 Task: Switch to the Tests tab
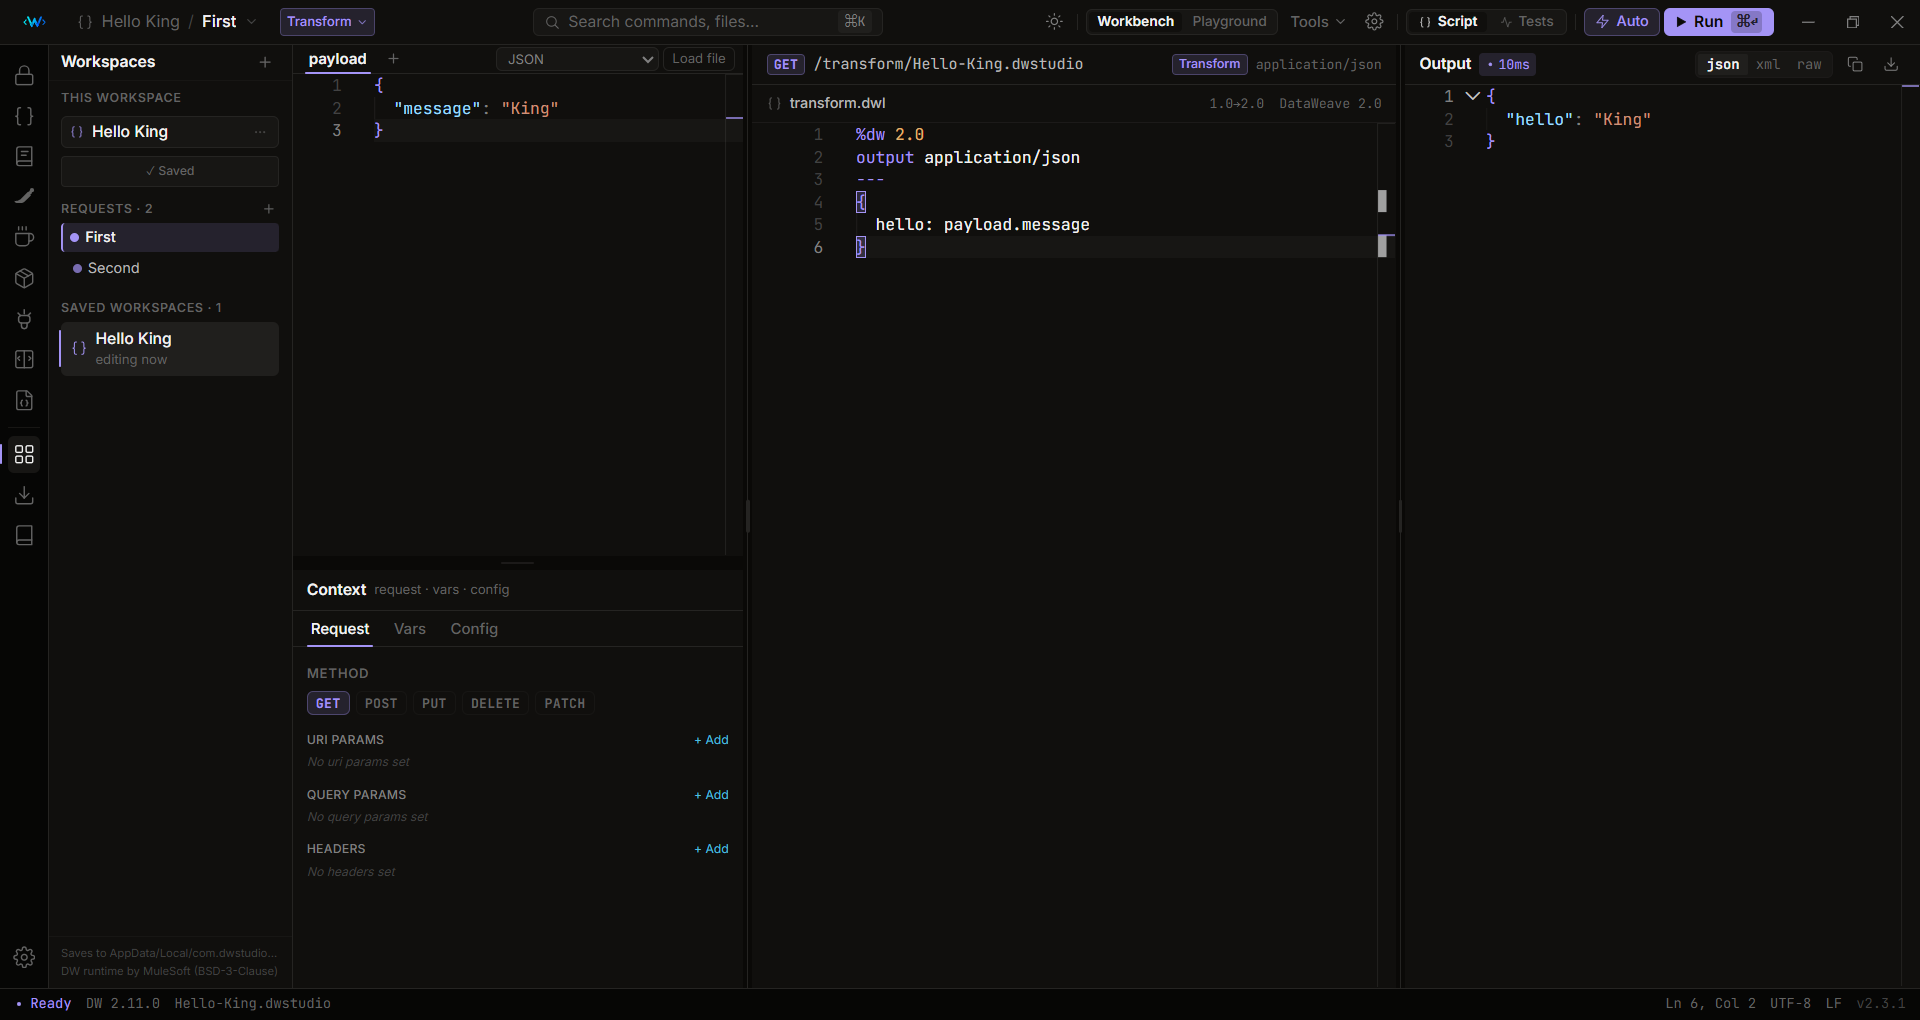pos(1527,21)
